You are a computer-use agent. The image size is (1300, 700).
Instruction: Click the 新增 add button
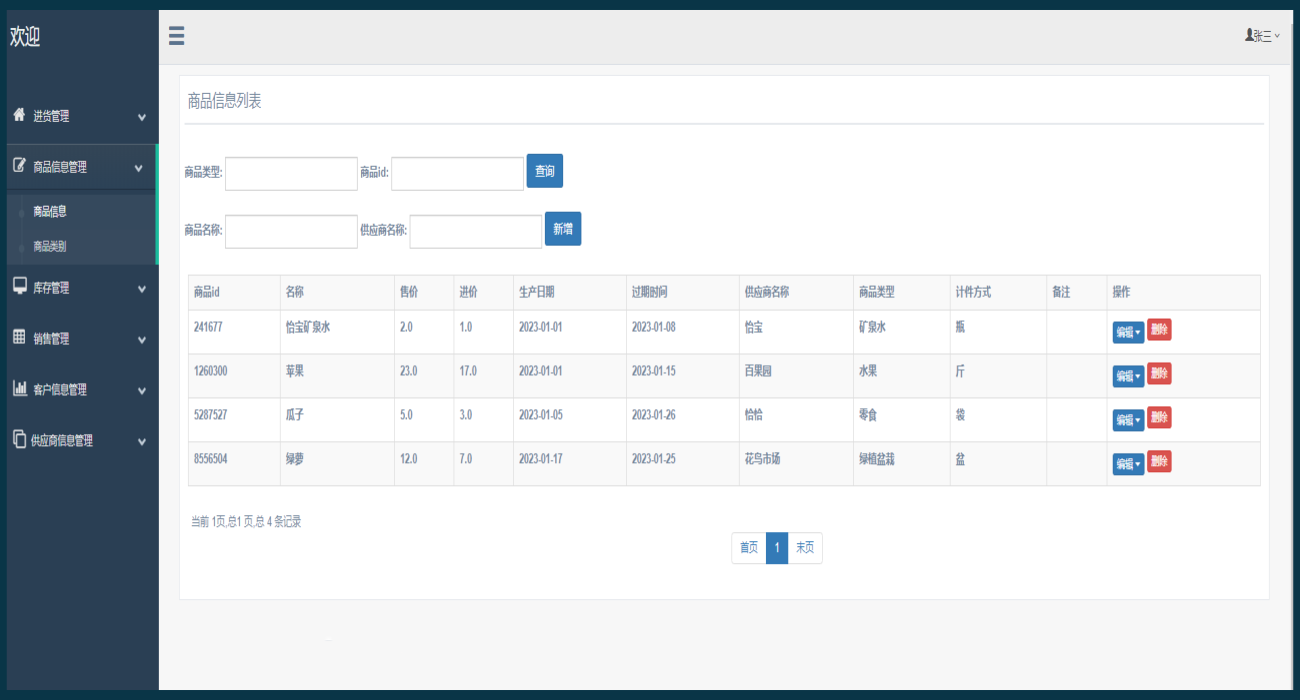(x=563, y=228)
